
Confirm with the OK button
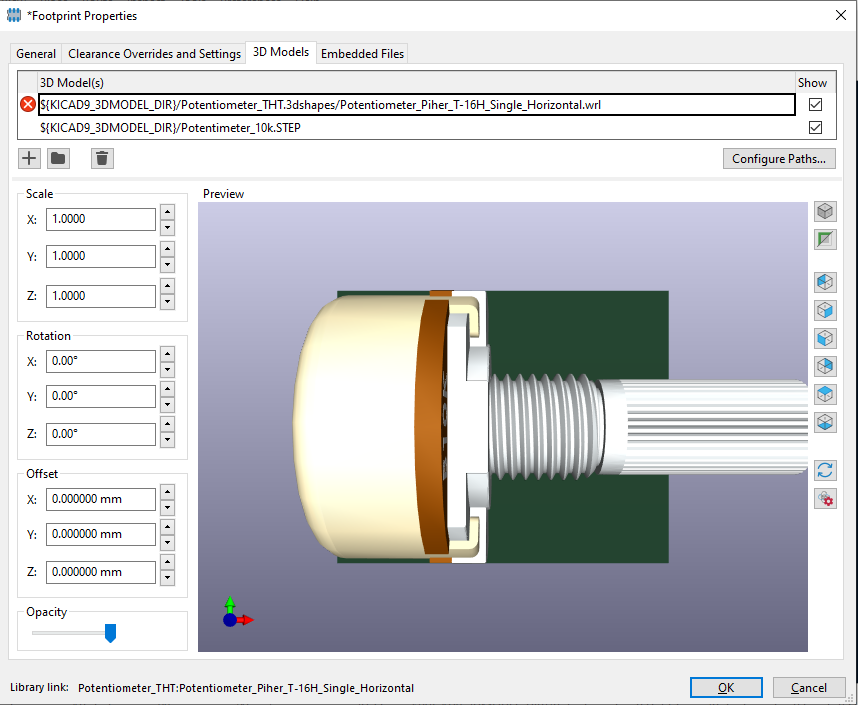pyautogui.click(x=726, y=688)
